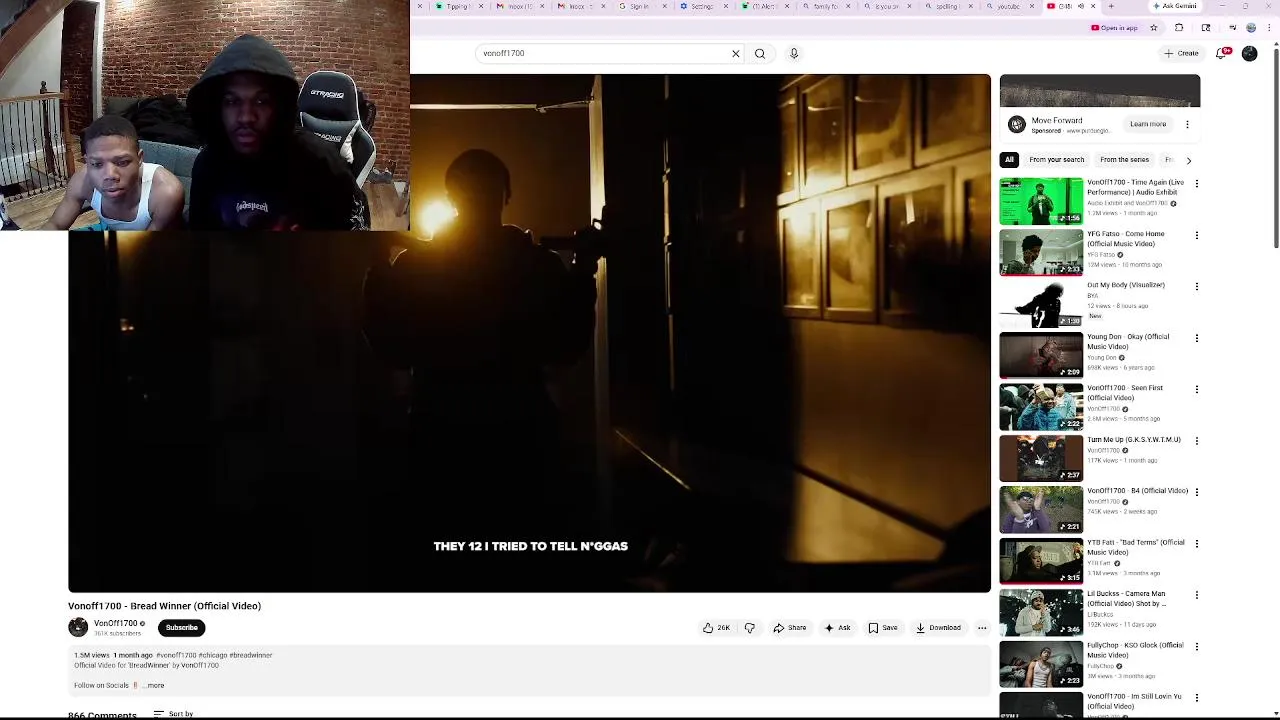Open the comments Sort by menu

[173, 714]
